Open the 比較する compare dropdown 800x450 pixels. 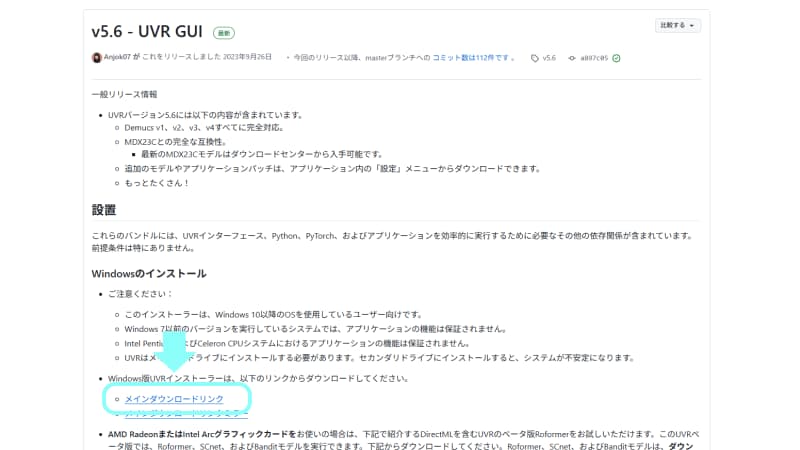tap(678, 26)
